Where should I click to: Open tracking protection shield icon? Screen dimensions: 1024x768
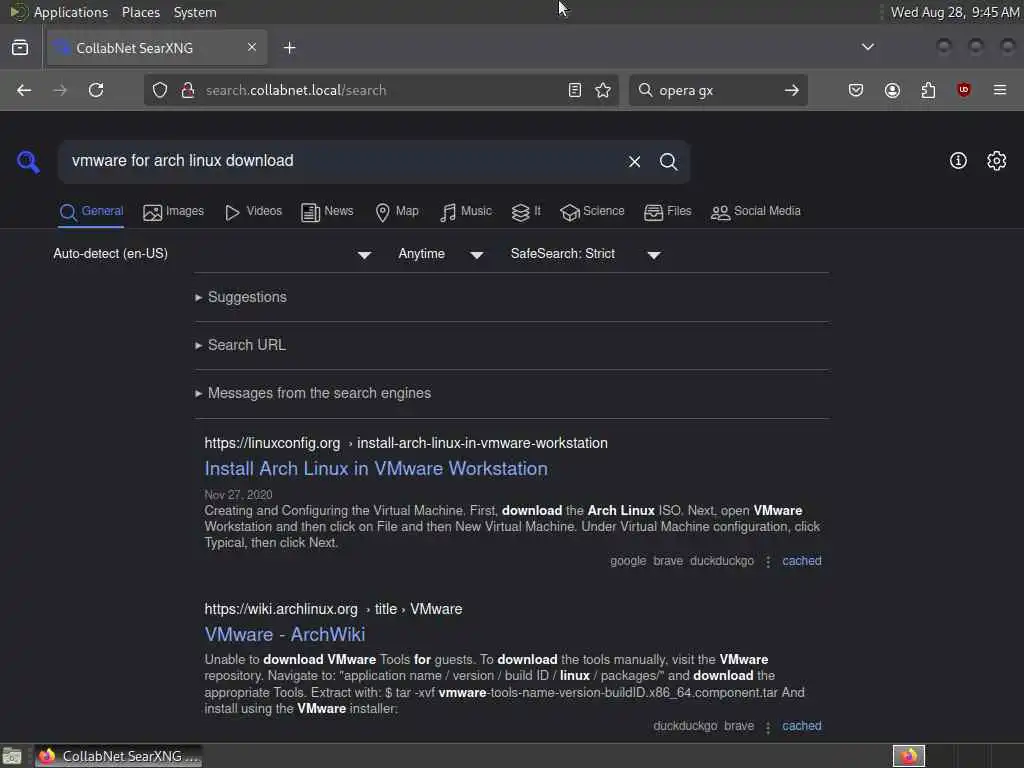(160, 90)
